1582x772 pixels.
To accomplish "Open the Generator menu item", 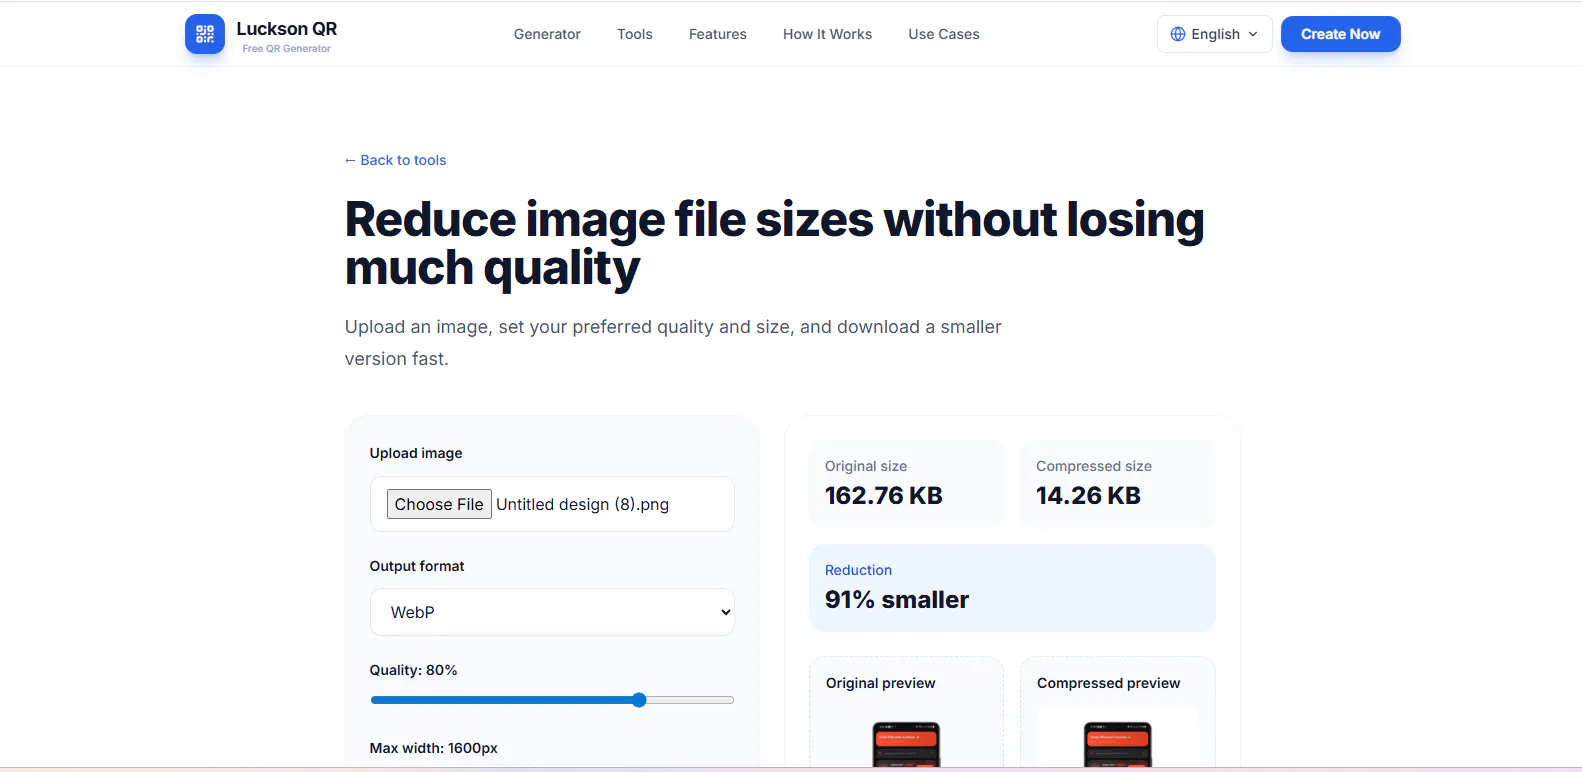I will coord(547,34).
